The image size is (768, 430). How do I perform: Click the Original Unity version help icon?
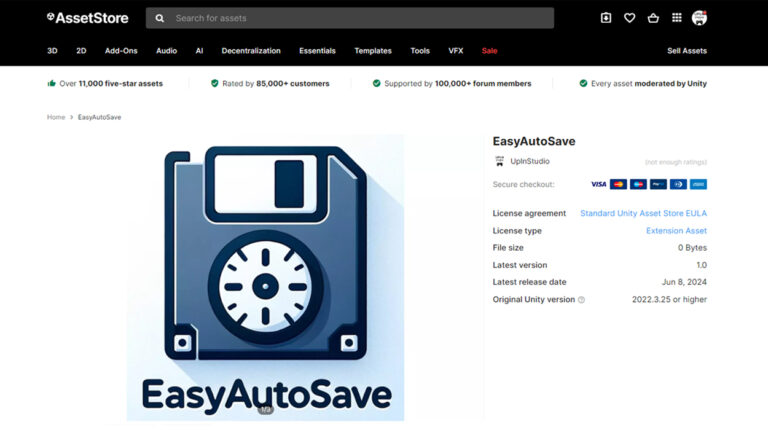[x=581, y=300]
